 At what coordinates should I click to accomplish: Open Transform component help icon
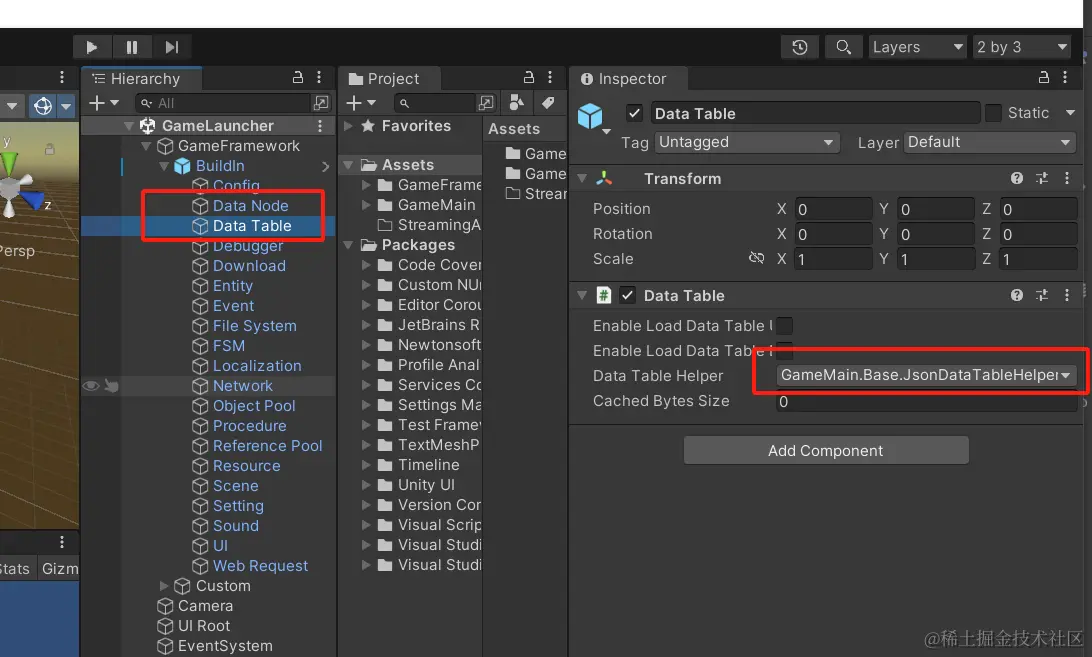[x=1017, y=178]
